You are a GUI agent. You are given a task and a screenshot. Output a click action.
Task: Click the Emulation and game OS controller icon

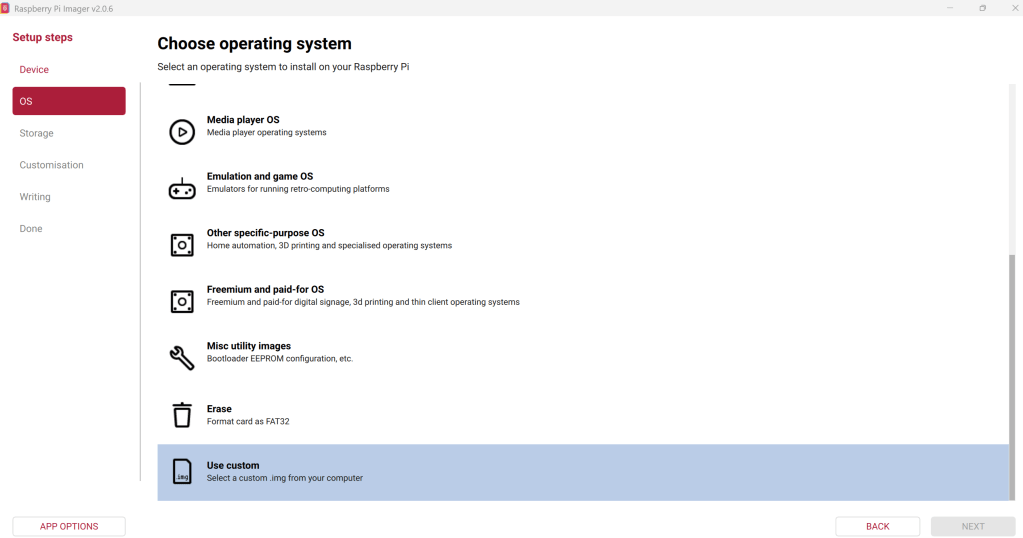[x=182, y=189]
